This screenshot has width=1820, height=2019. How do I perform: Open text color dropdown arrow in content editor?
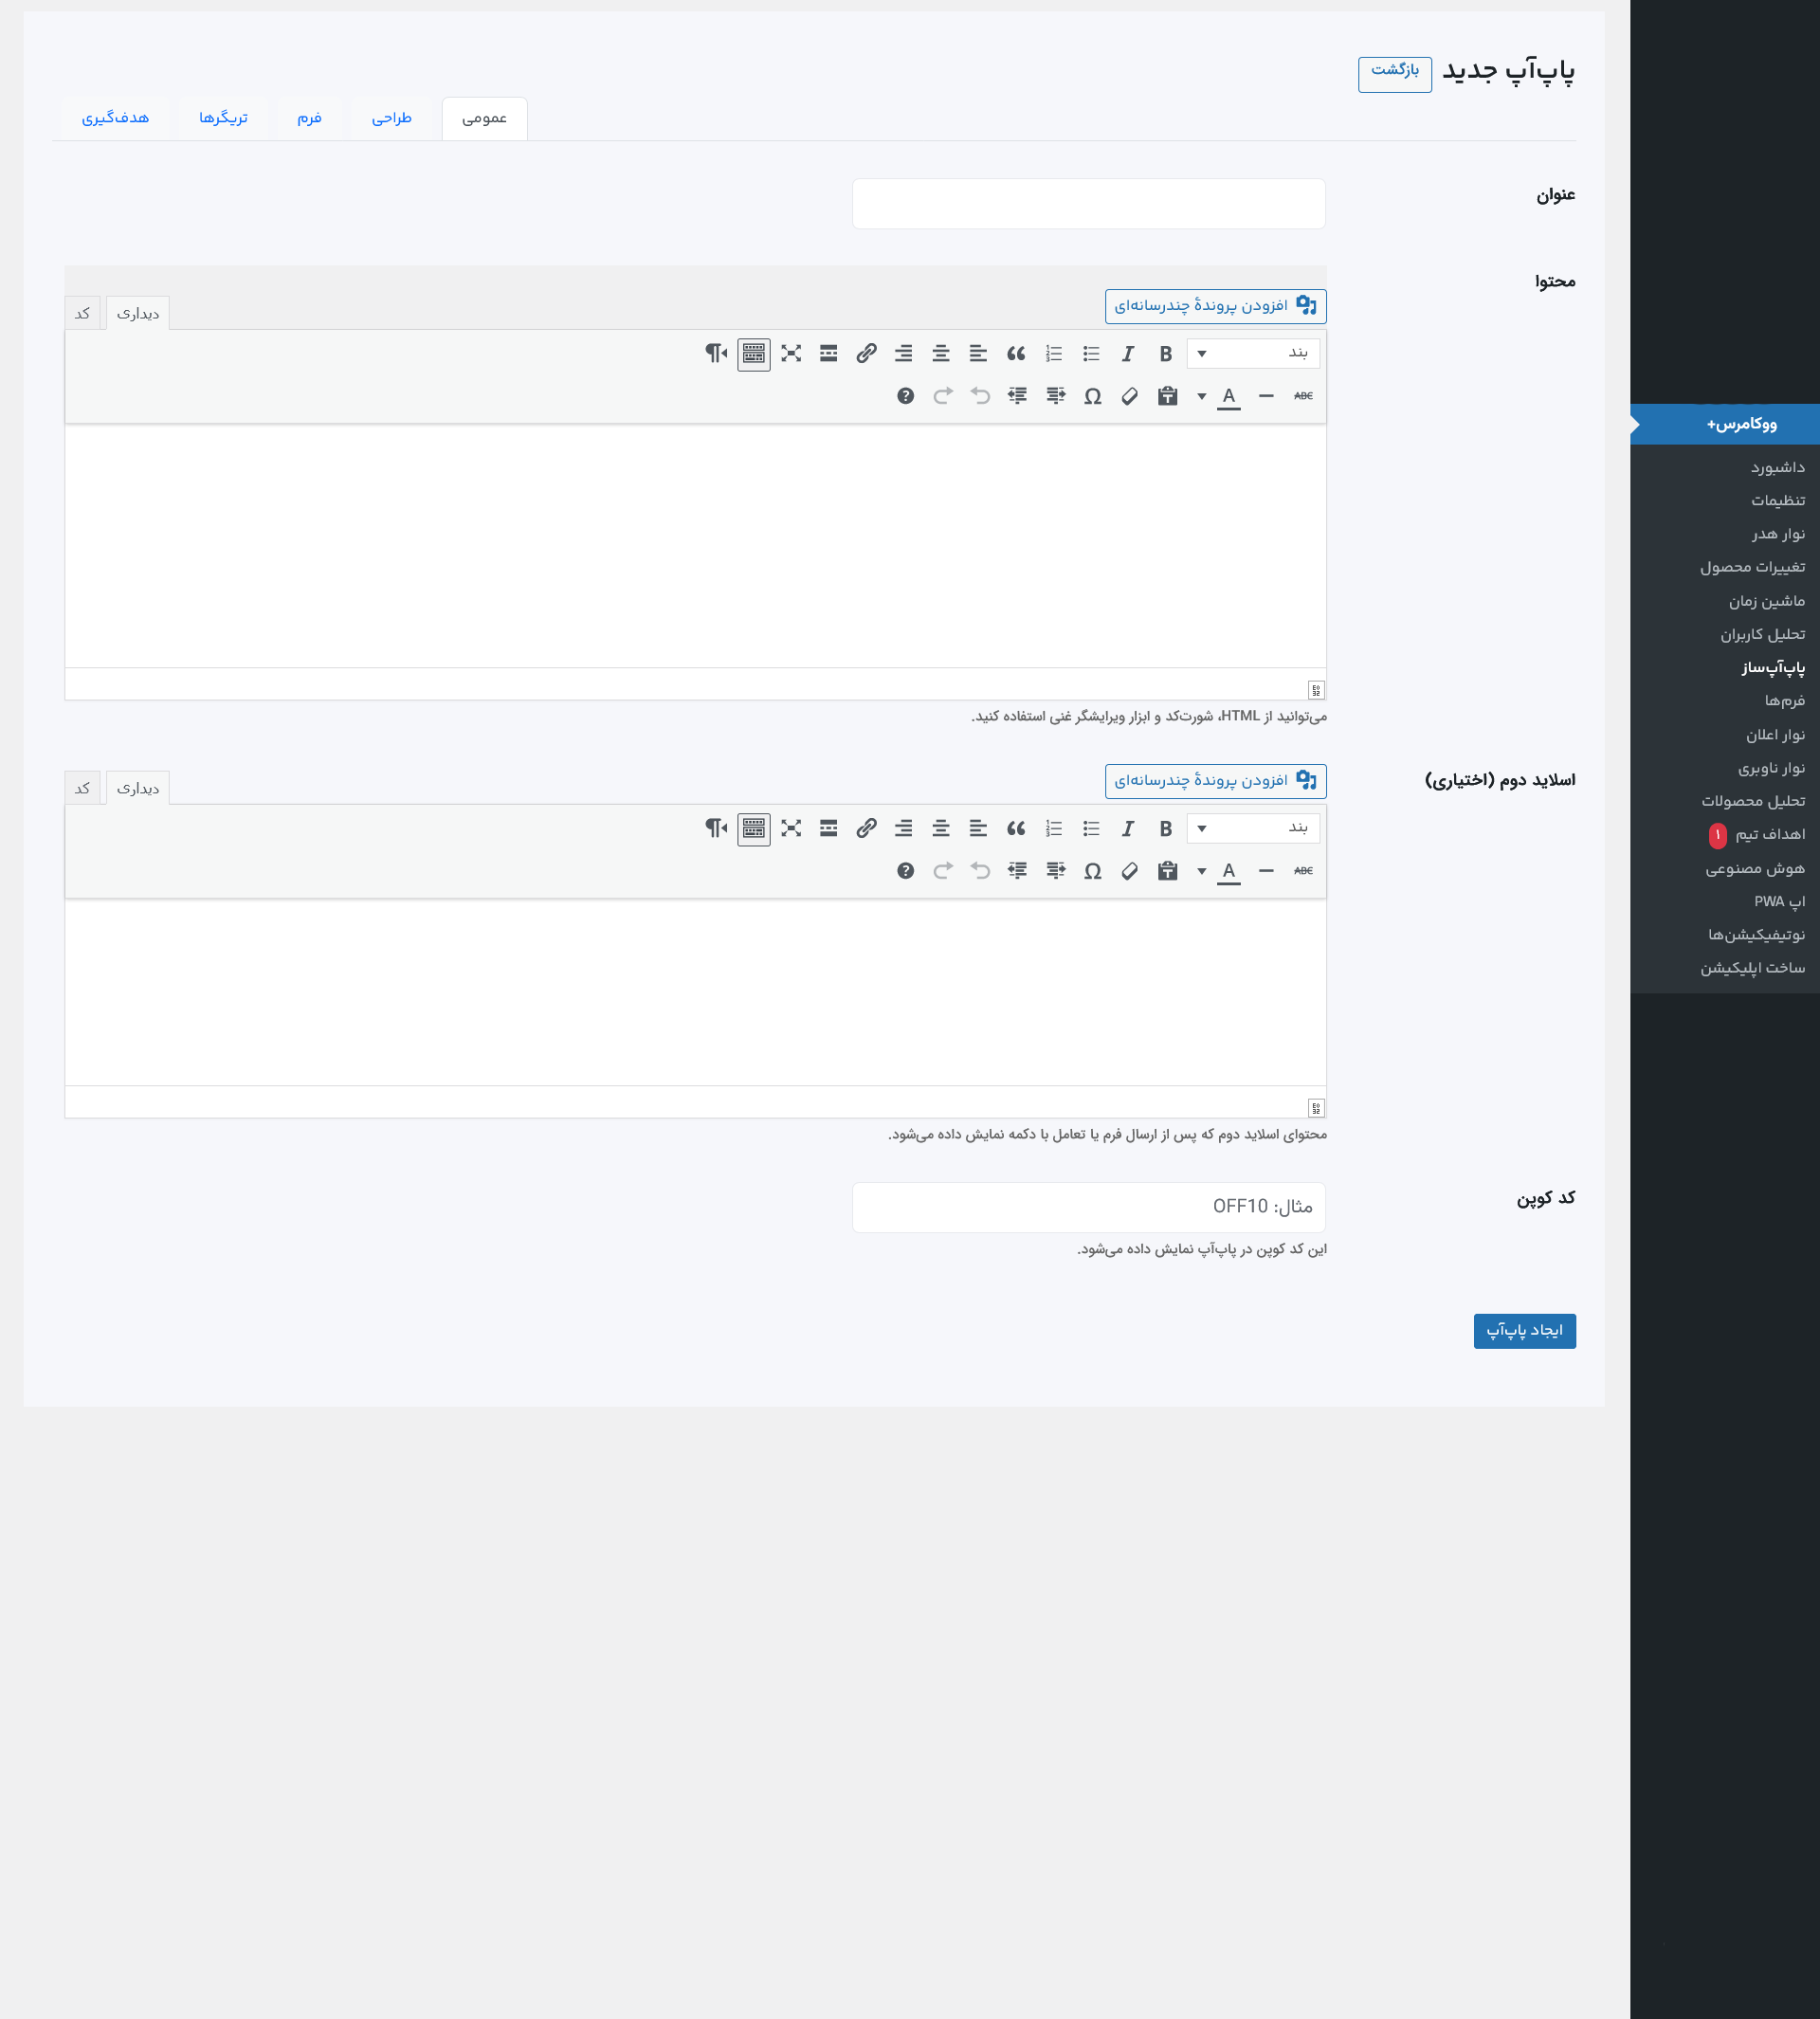(1201, 397)
